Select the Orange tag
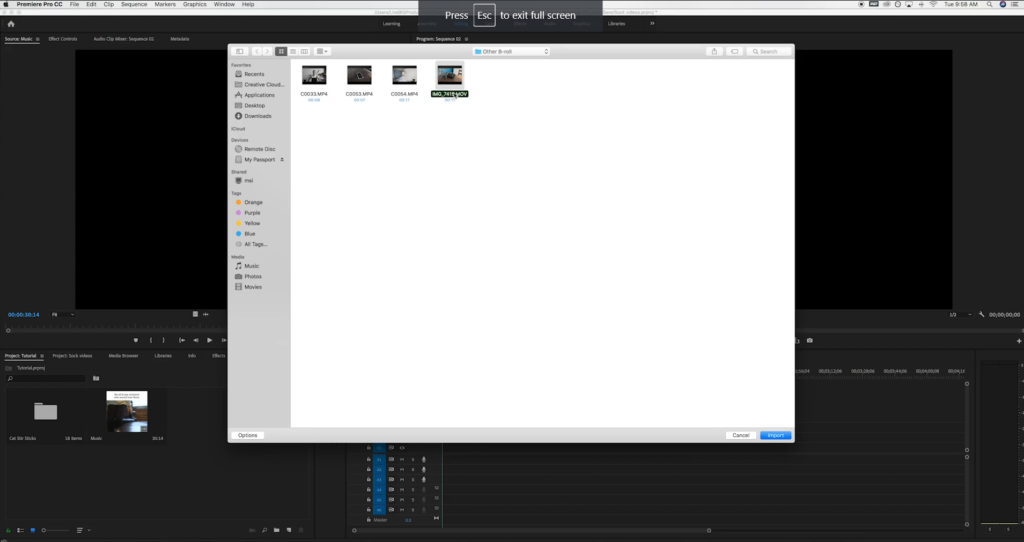This screenshot has height=542, width=1024. point(249,202)
